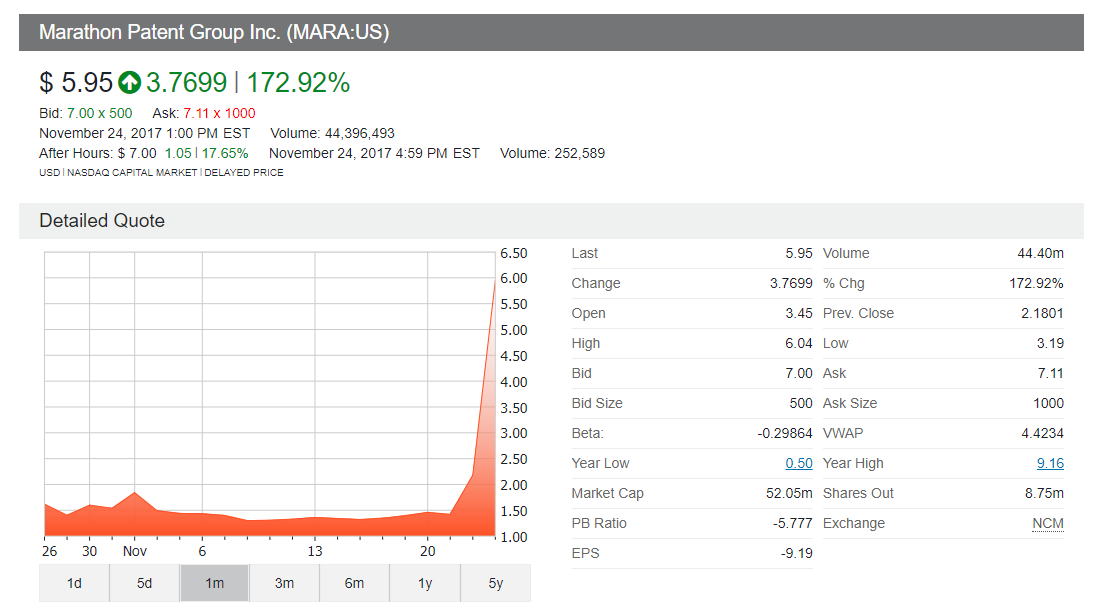Click the Detailed Quote heading
The width and height of the screenshot is (1104, 613).
pyautogui.click(x=102, y=221)
